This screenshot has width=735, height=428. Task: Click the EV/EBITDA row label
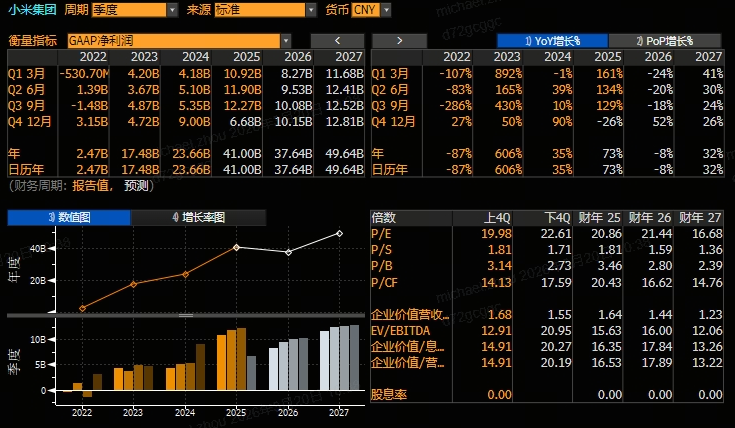399,329
